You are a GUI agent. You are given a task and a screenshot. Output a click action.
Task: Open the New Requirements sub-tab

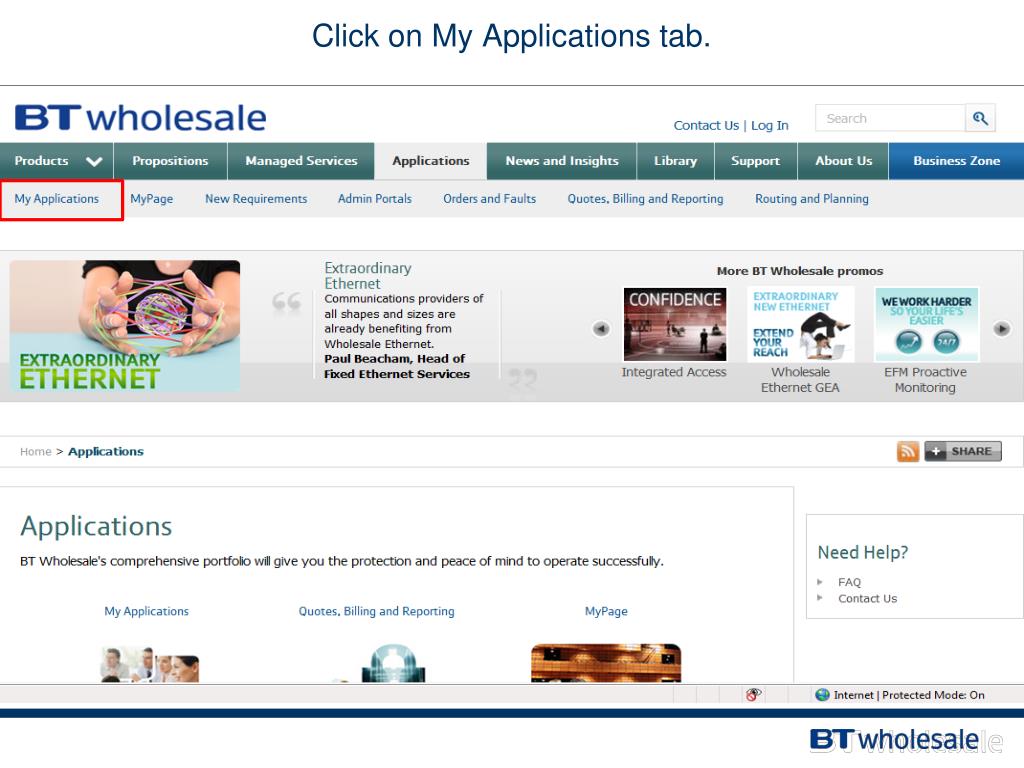click(x=256, y=199)
